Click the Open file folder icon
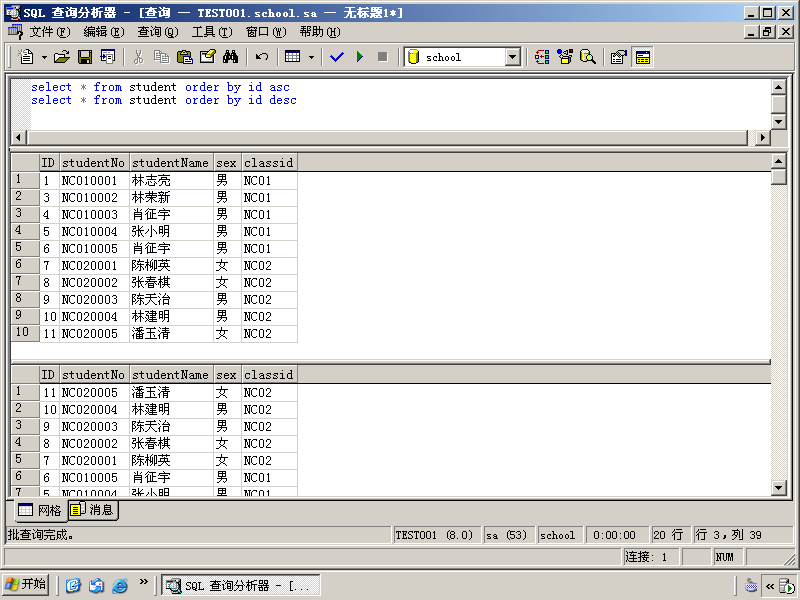Image resolution: width=800 pixels, height=600 pixels. tap(62, 57)
